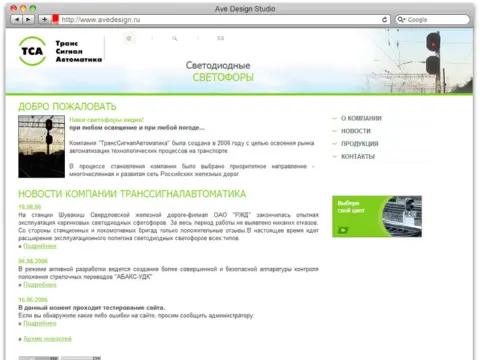Click the НОВОСТИ КОМПАНИИ ТРАНССИГНАЛАВТОМАТИКА heading

132,194
